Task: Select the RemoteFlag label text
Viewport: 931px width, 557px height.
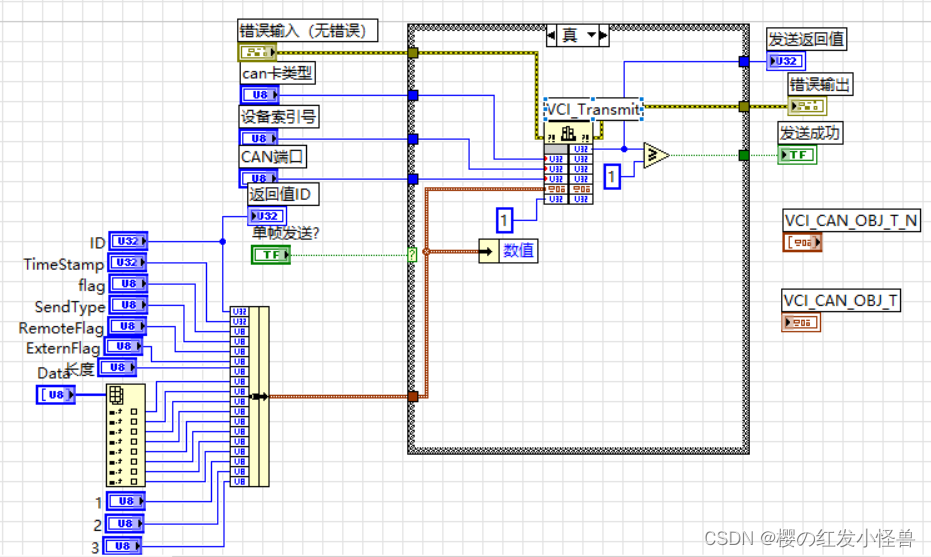Action: tap(61, 328)
